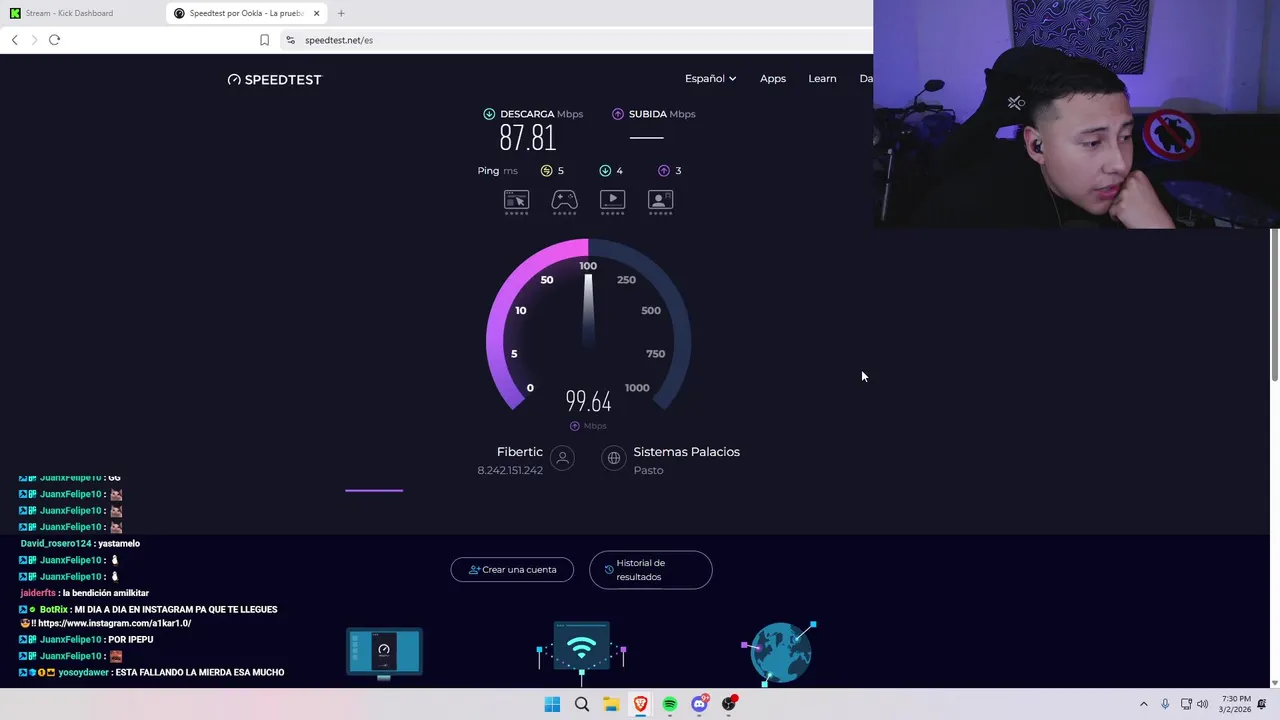Open a new browser tab
The height and width of the screenshot is (720, 1280).
coord(341,13)
